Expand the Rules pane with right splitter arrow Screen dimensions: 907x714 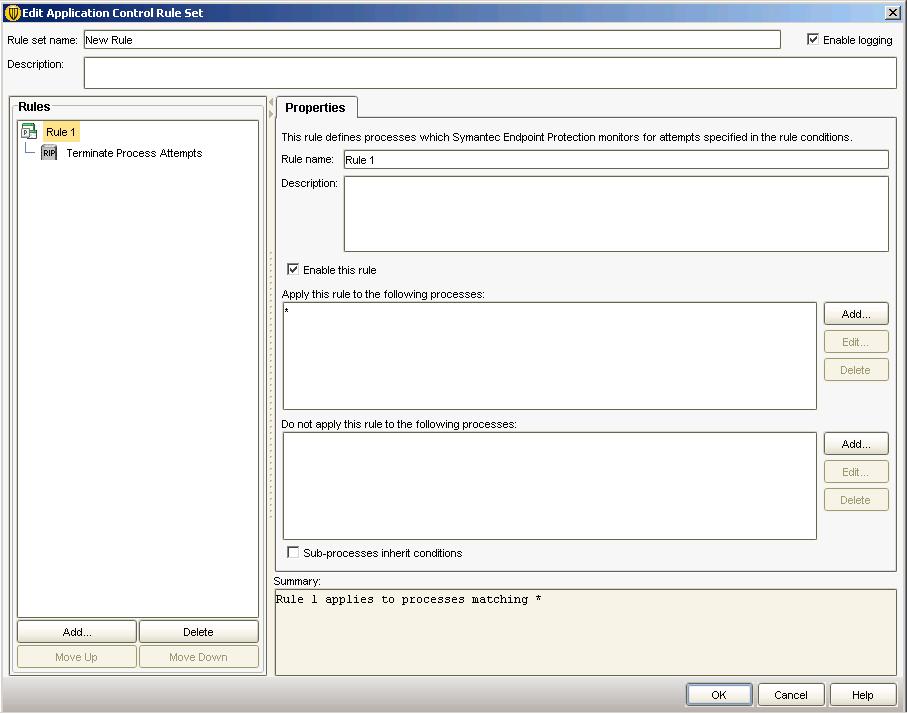tap(271, 114)
